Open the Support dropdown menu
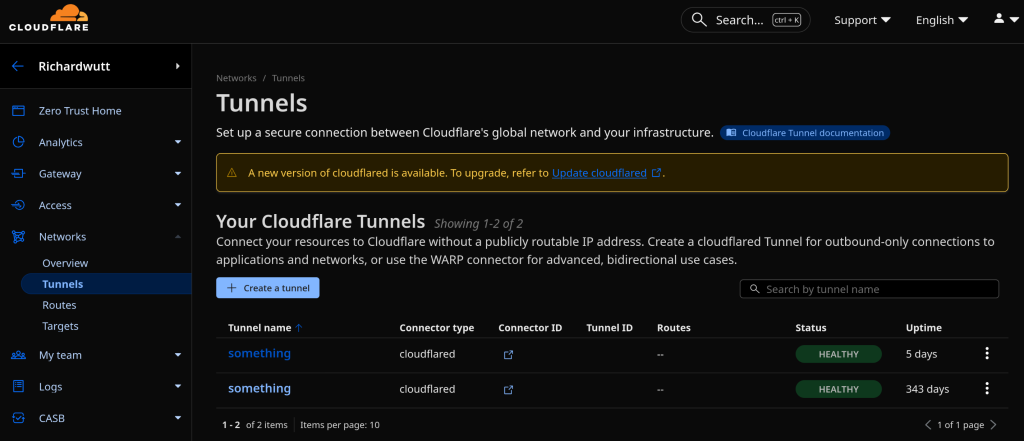The width and height of the screenshot is (1024, 441). pos(862,20)
